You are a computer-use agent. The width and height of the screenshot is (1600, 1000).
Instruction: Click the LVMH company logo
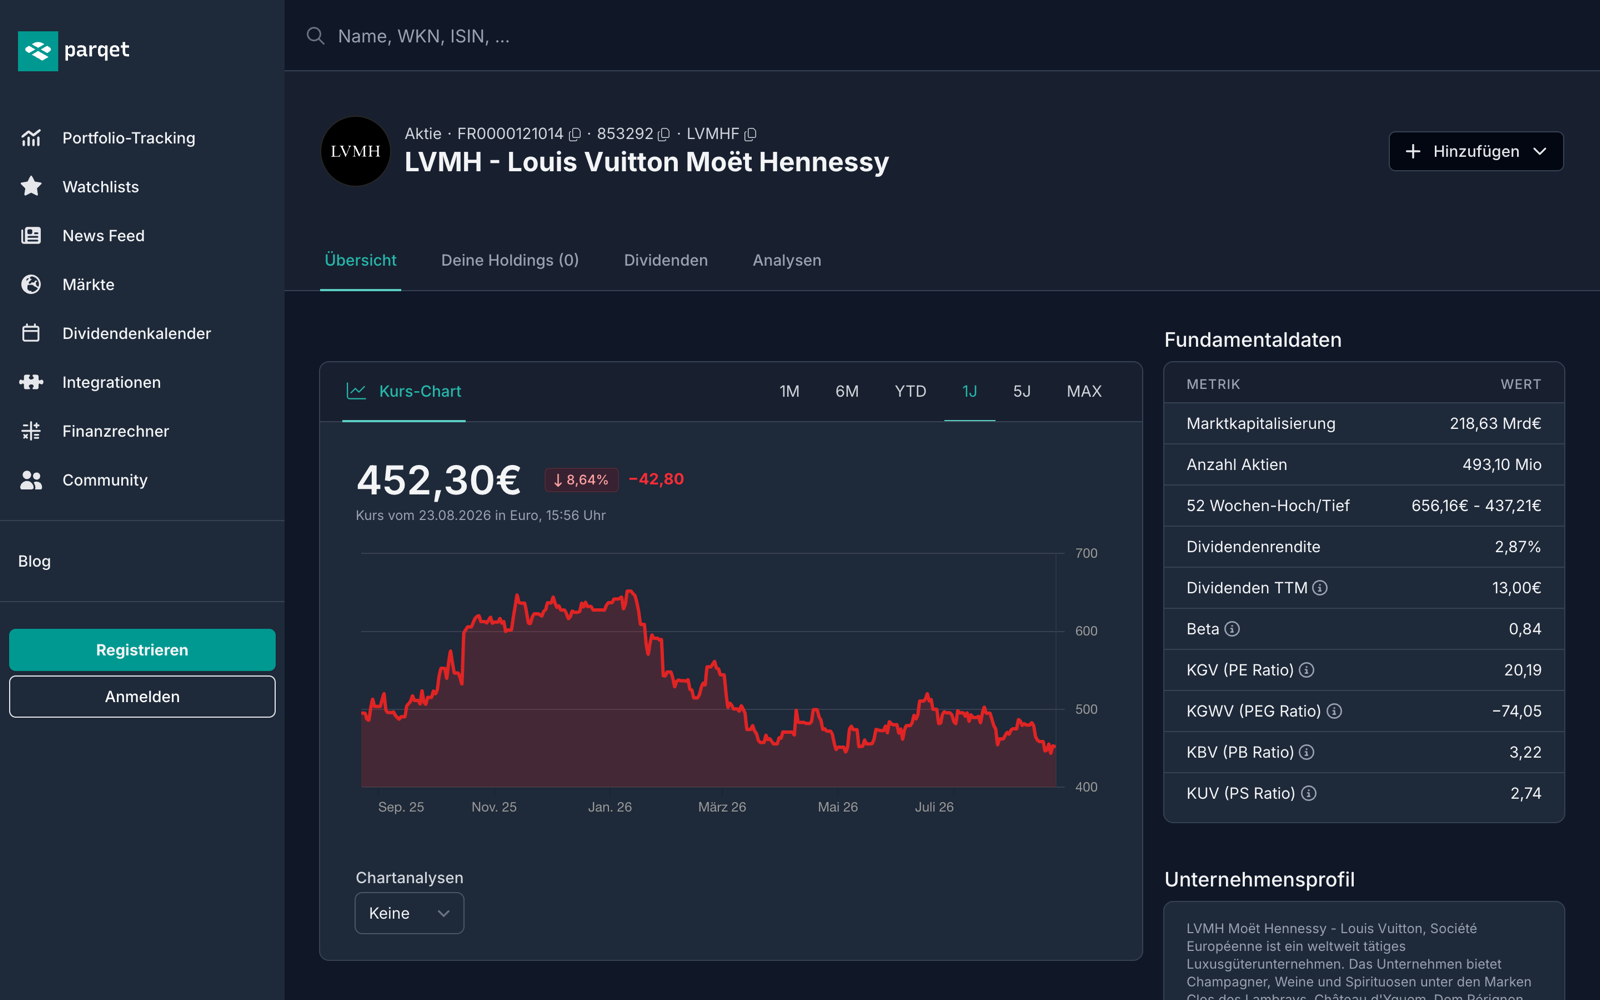[x=355, y=151]
